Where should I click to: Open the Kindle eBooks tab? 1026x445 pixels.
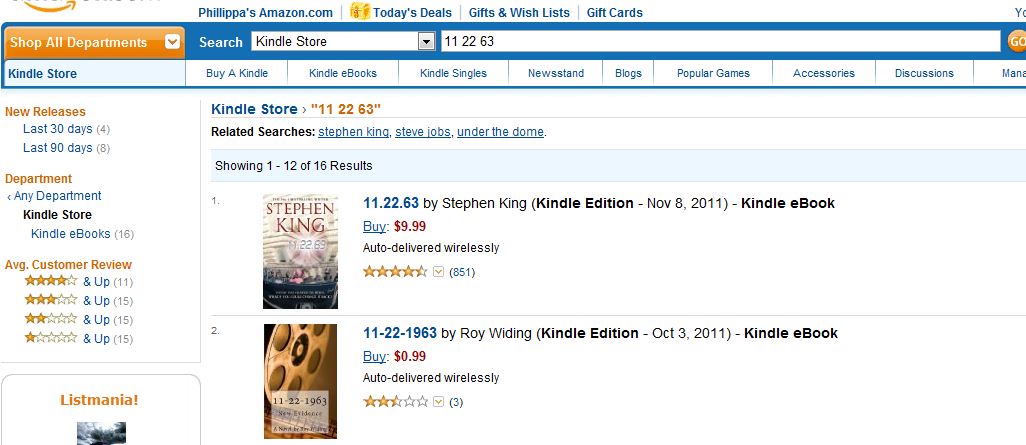[343, 73]
